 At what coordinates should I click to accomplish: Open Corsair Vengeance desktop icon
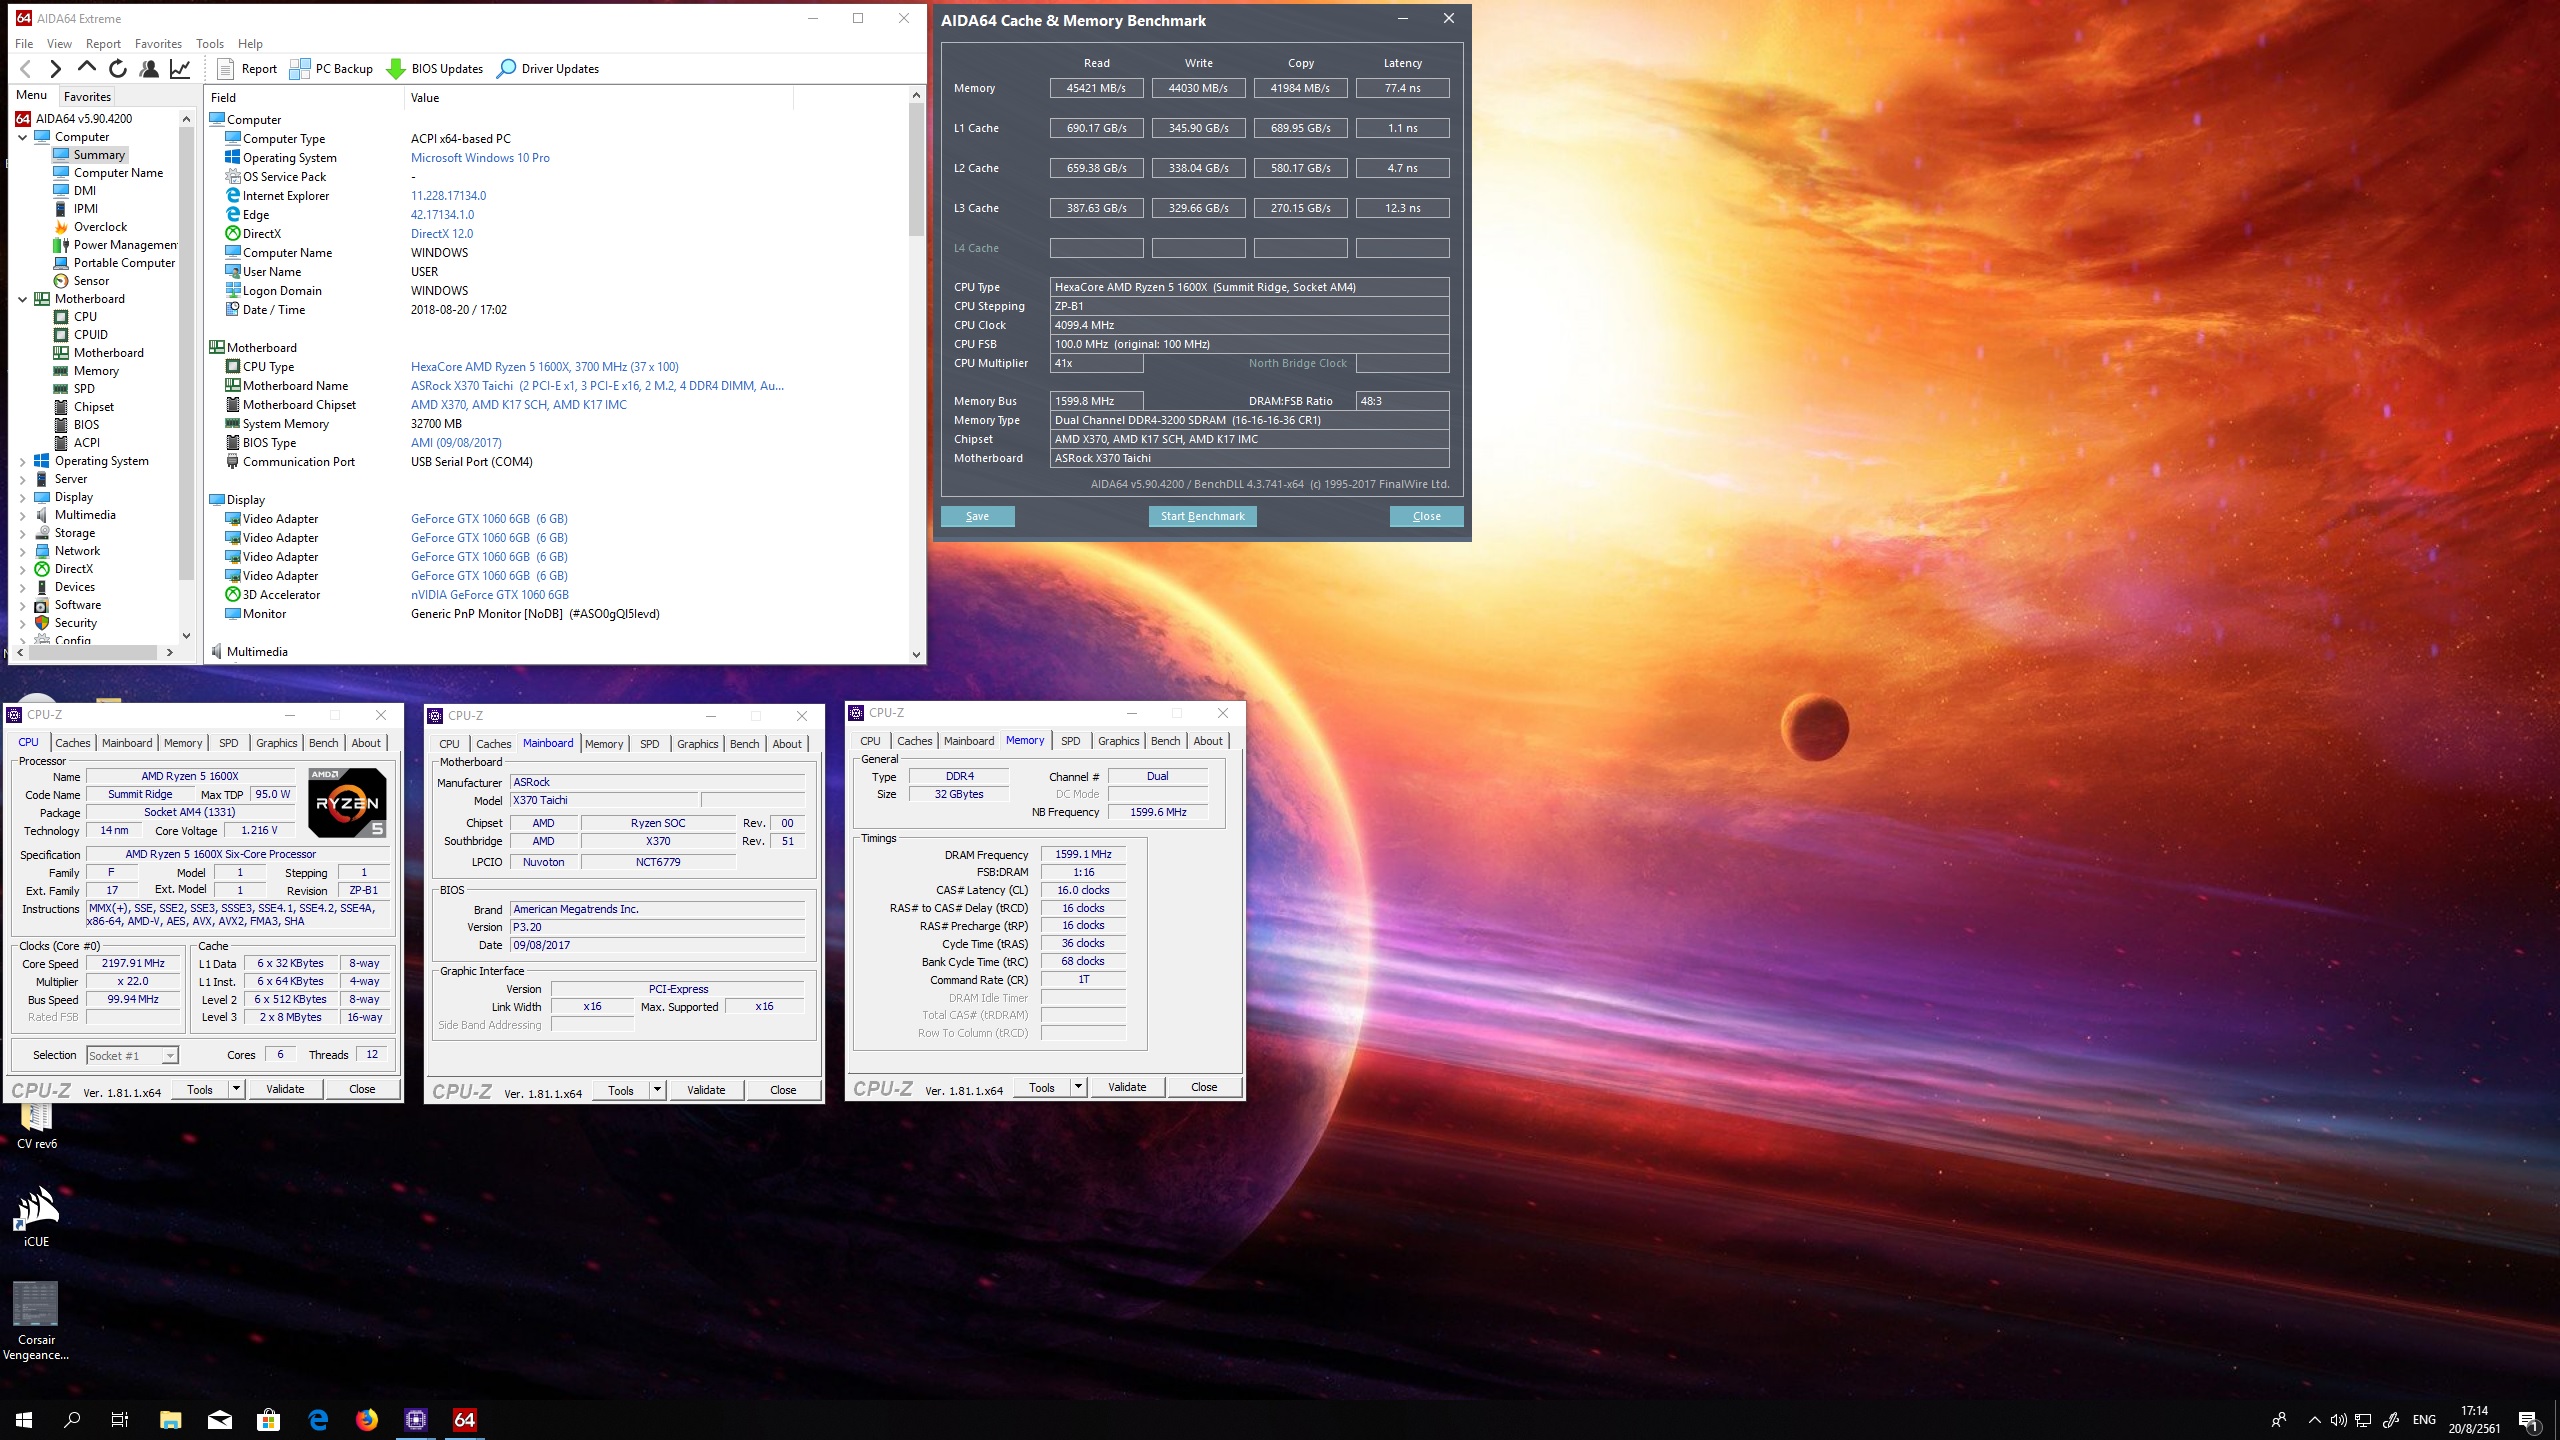coord(36,1320)
